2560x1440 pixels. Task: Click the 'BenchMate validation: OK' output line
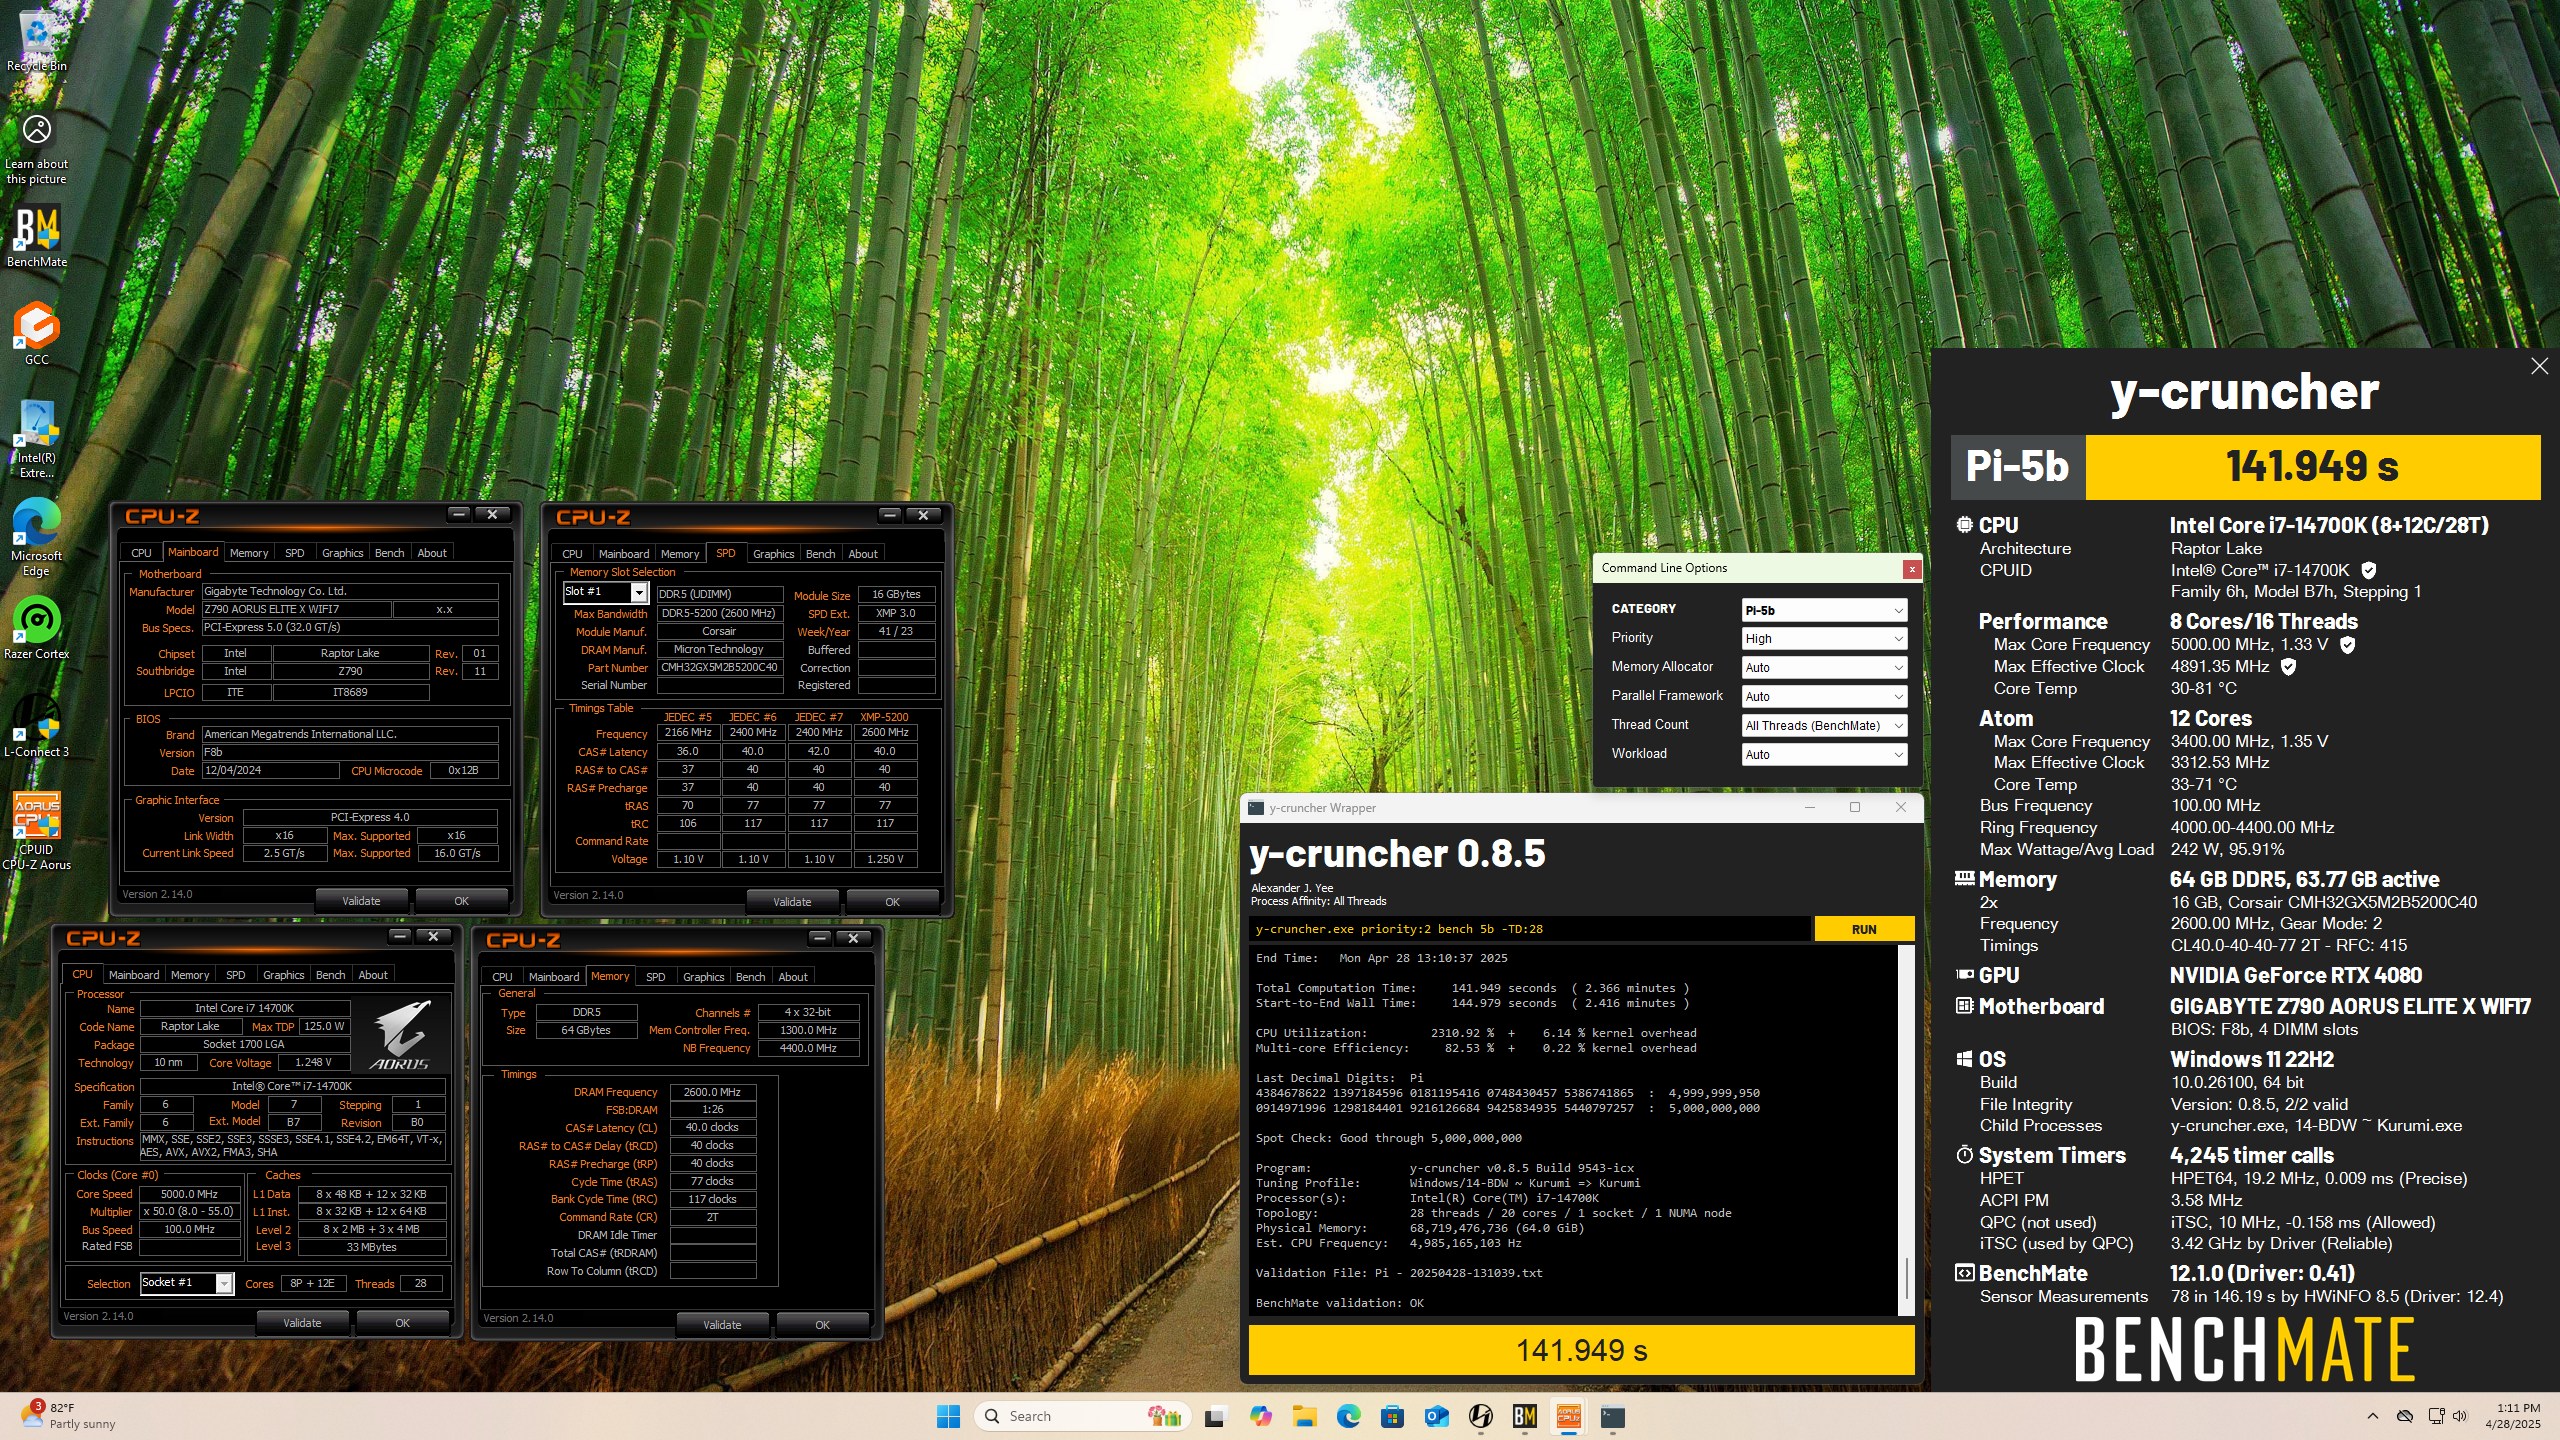[1340, 1303]
